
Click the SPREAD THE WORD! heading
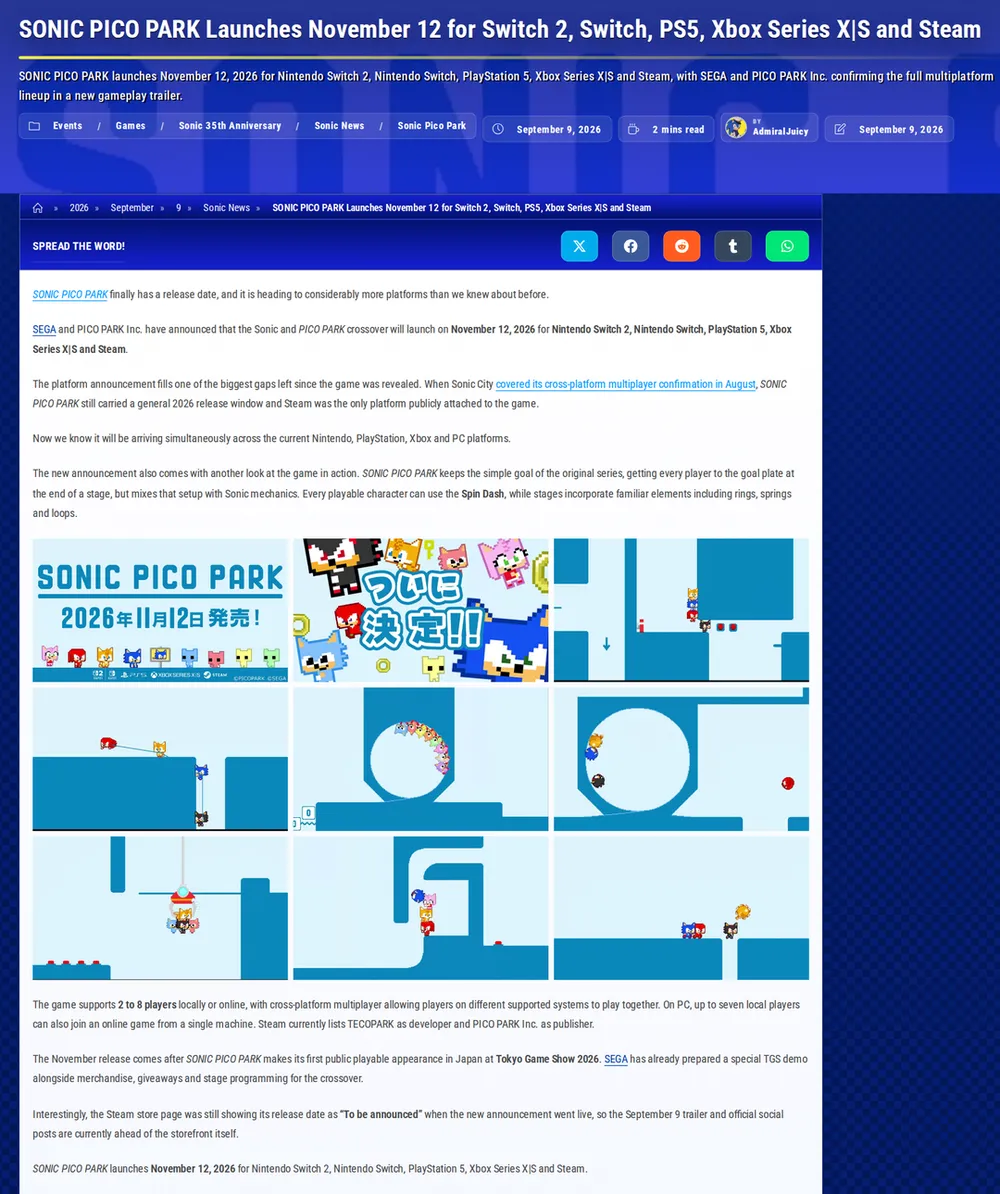[78, 246]
